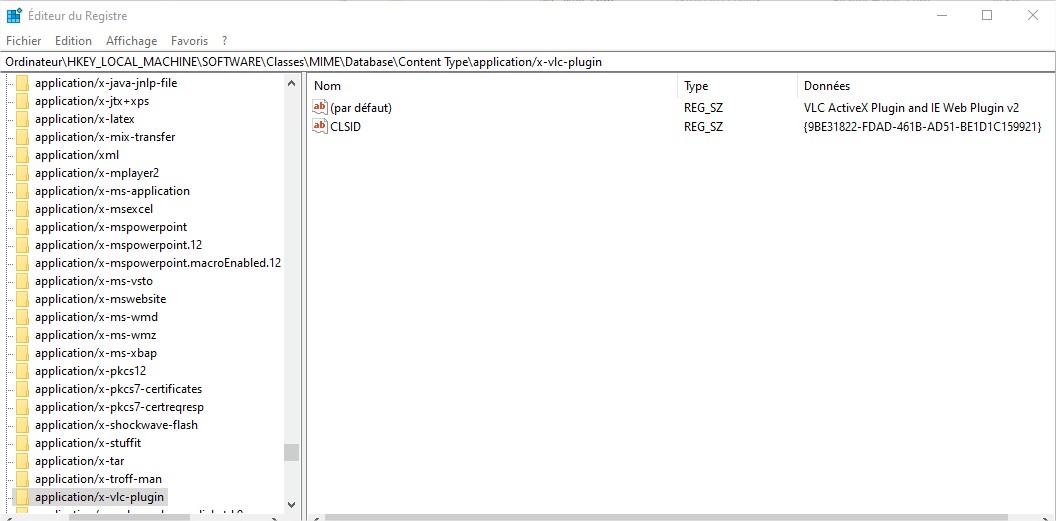Select the application/x-msexcel key label
Screen dimensions: 1056x521
[94, 209]
